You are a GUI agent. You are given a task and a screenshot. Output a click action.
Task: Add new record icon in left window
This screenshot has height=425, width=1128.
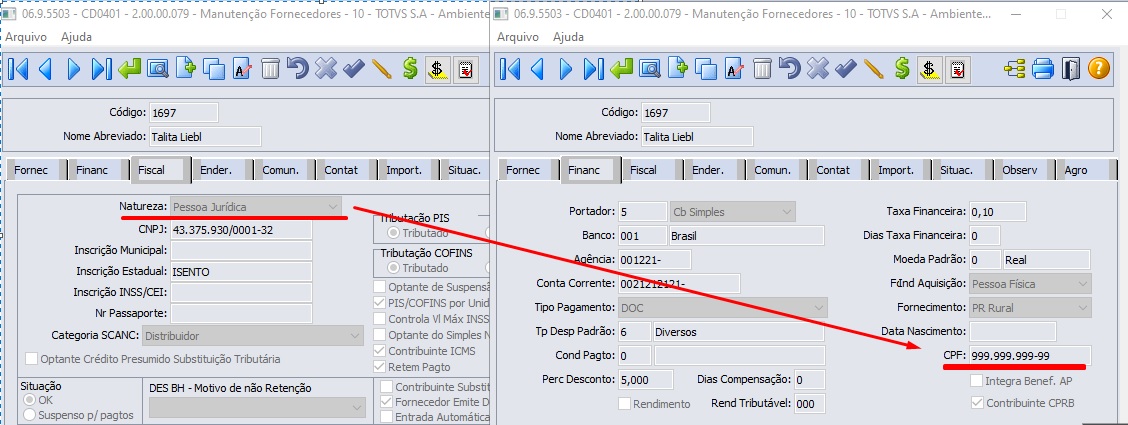click(x=186, y=69)
